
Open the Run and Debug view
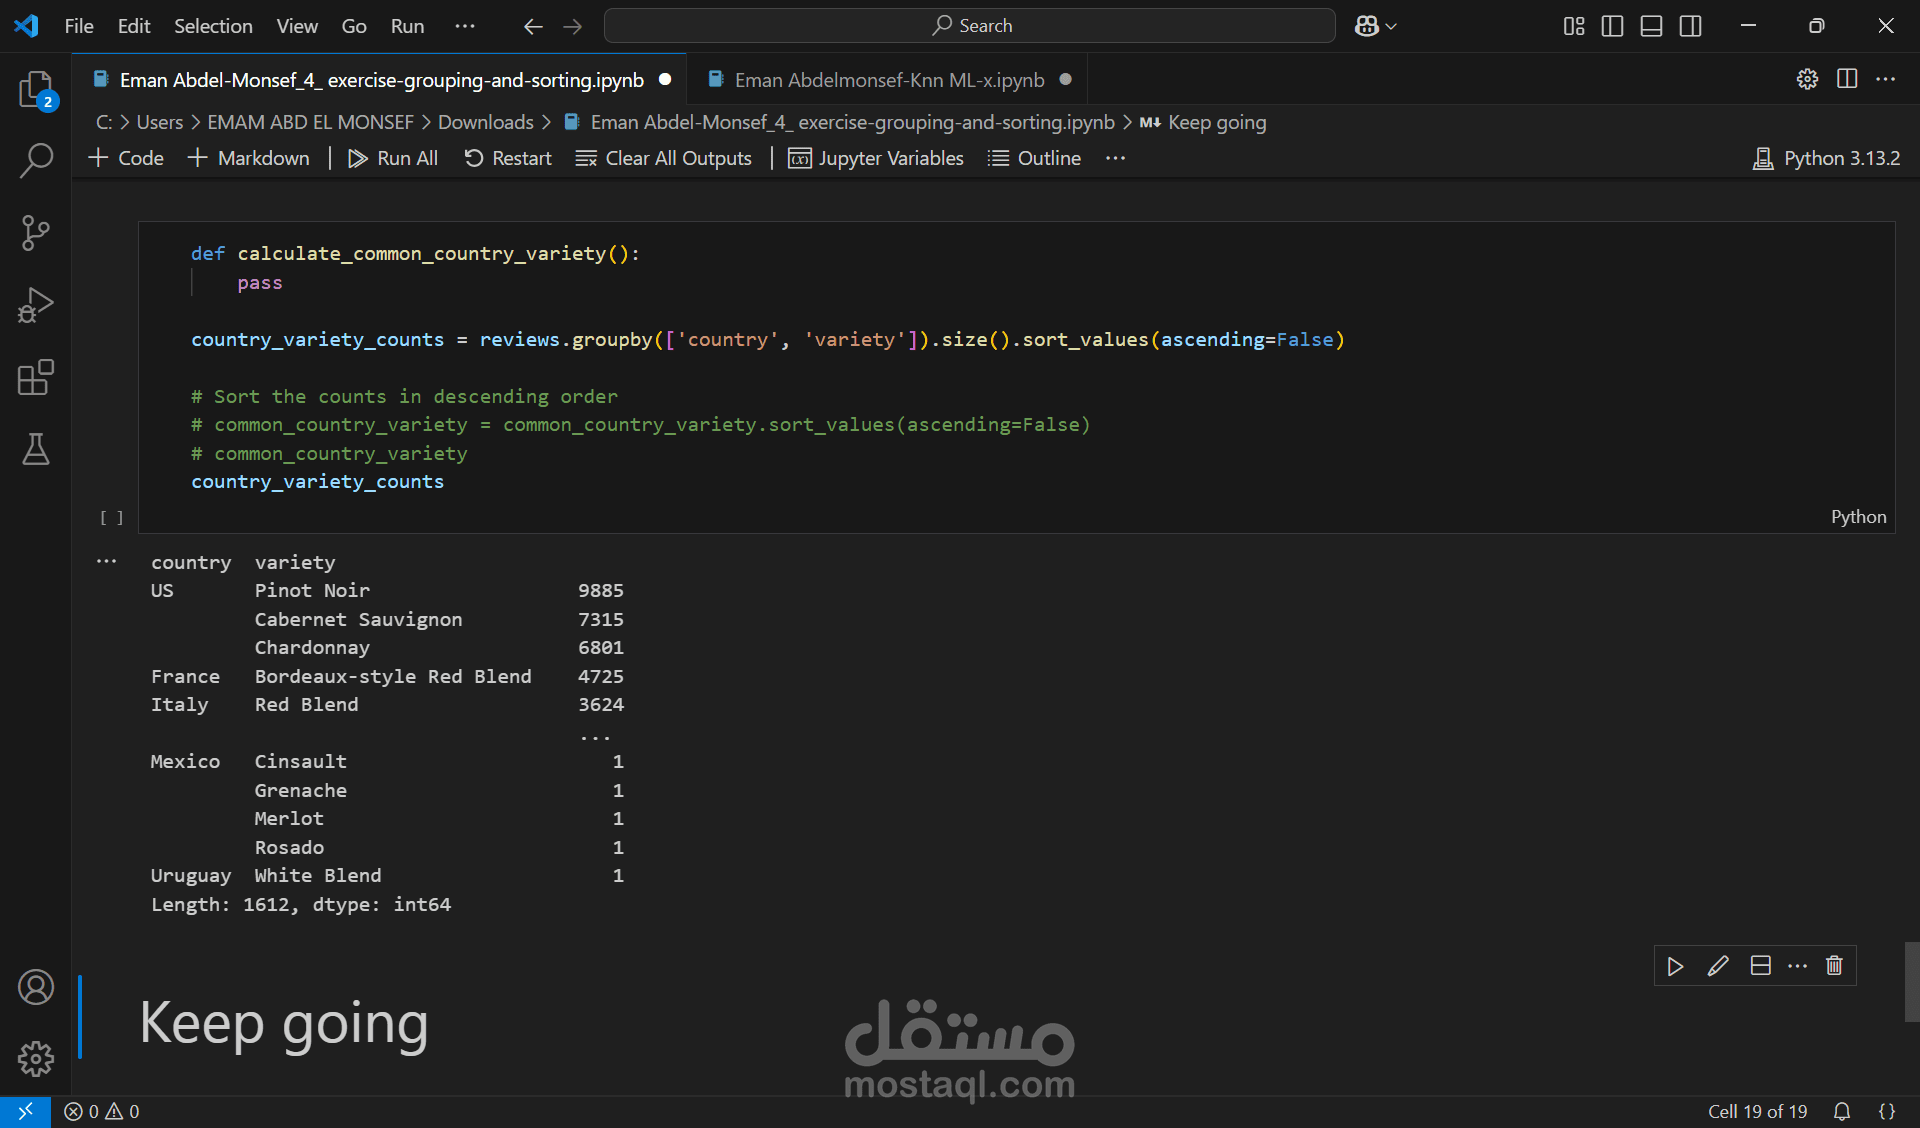(36, 305)
